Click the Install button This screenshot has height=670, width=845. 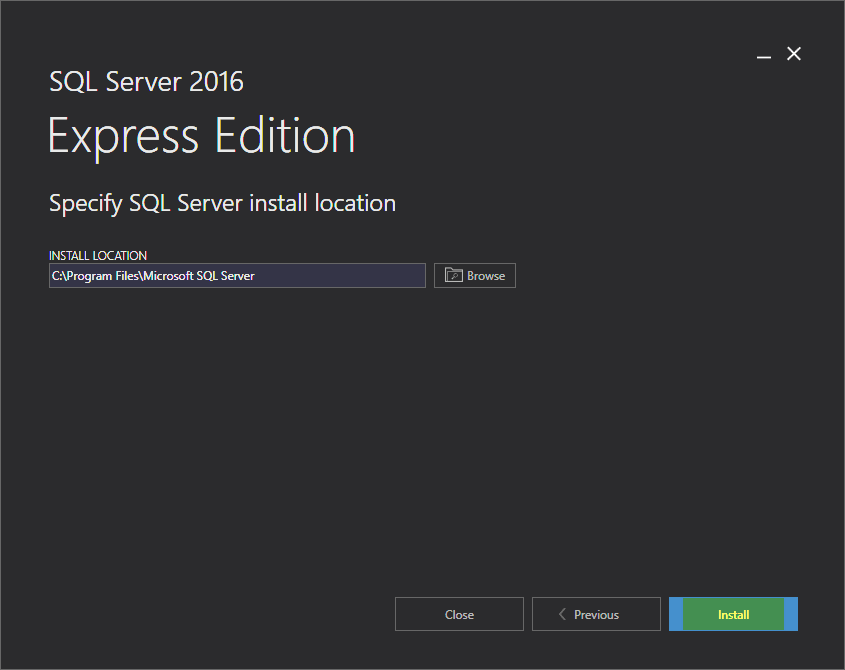[733, 614]
